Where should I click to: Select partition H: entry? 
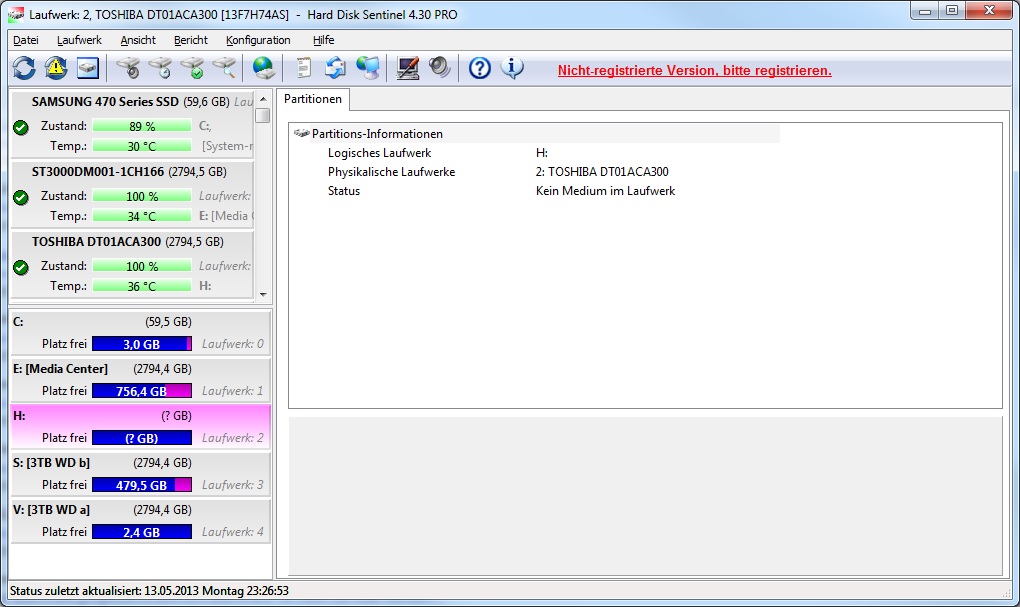click(x=141, y=426)
